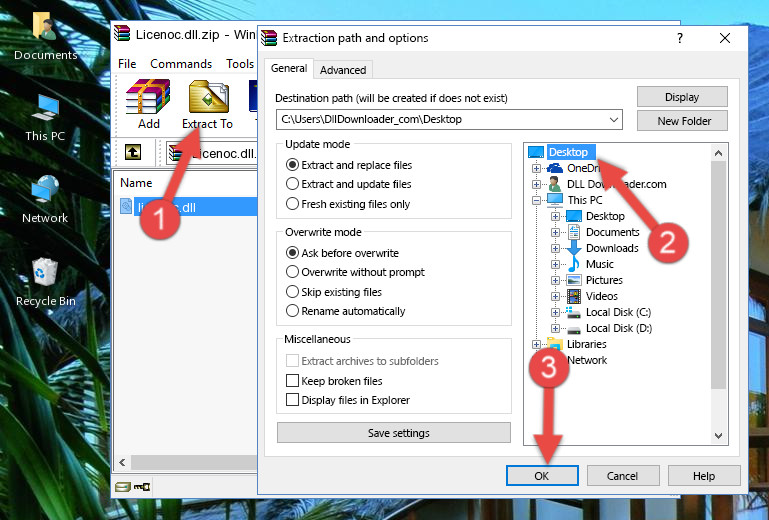Select Rename automatically option

click(345, 311)
